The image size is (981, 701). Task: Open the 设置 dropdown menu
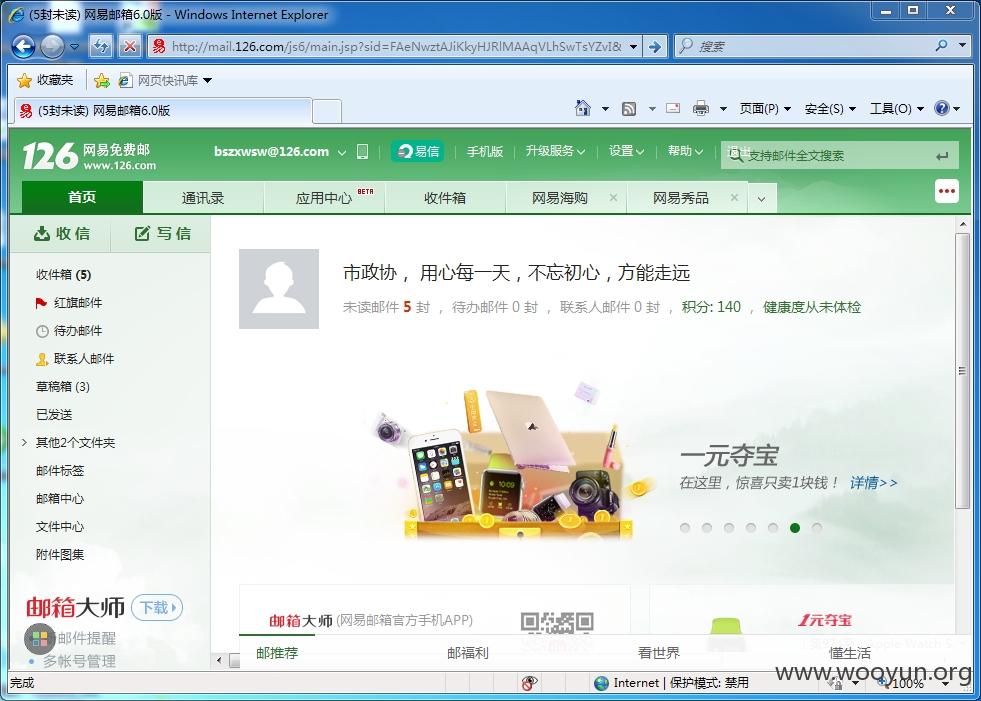pyautogui.click(x=626, y=151)
